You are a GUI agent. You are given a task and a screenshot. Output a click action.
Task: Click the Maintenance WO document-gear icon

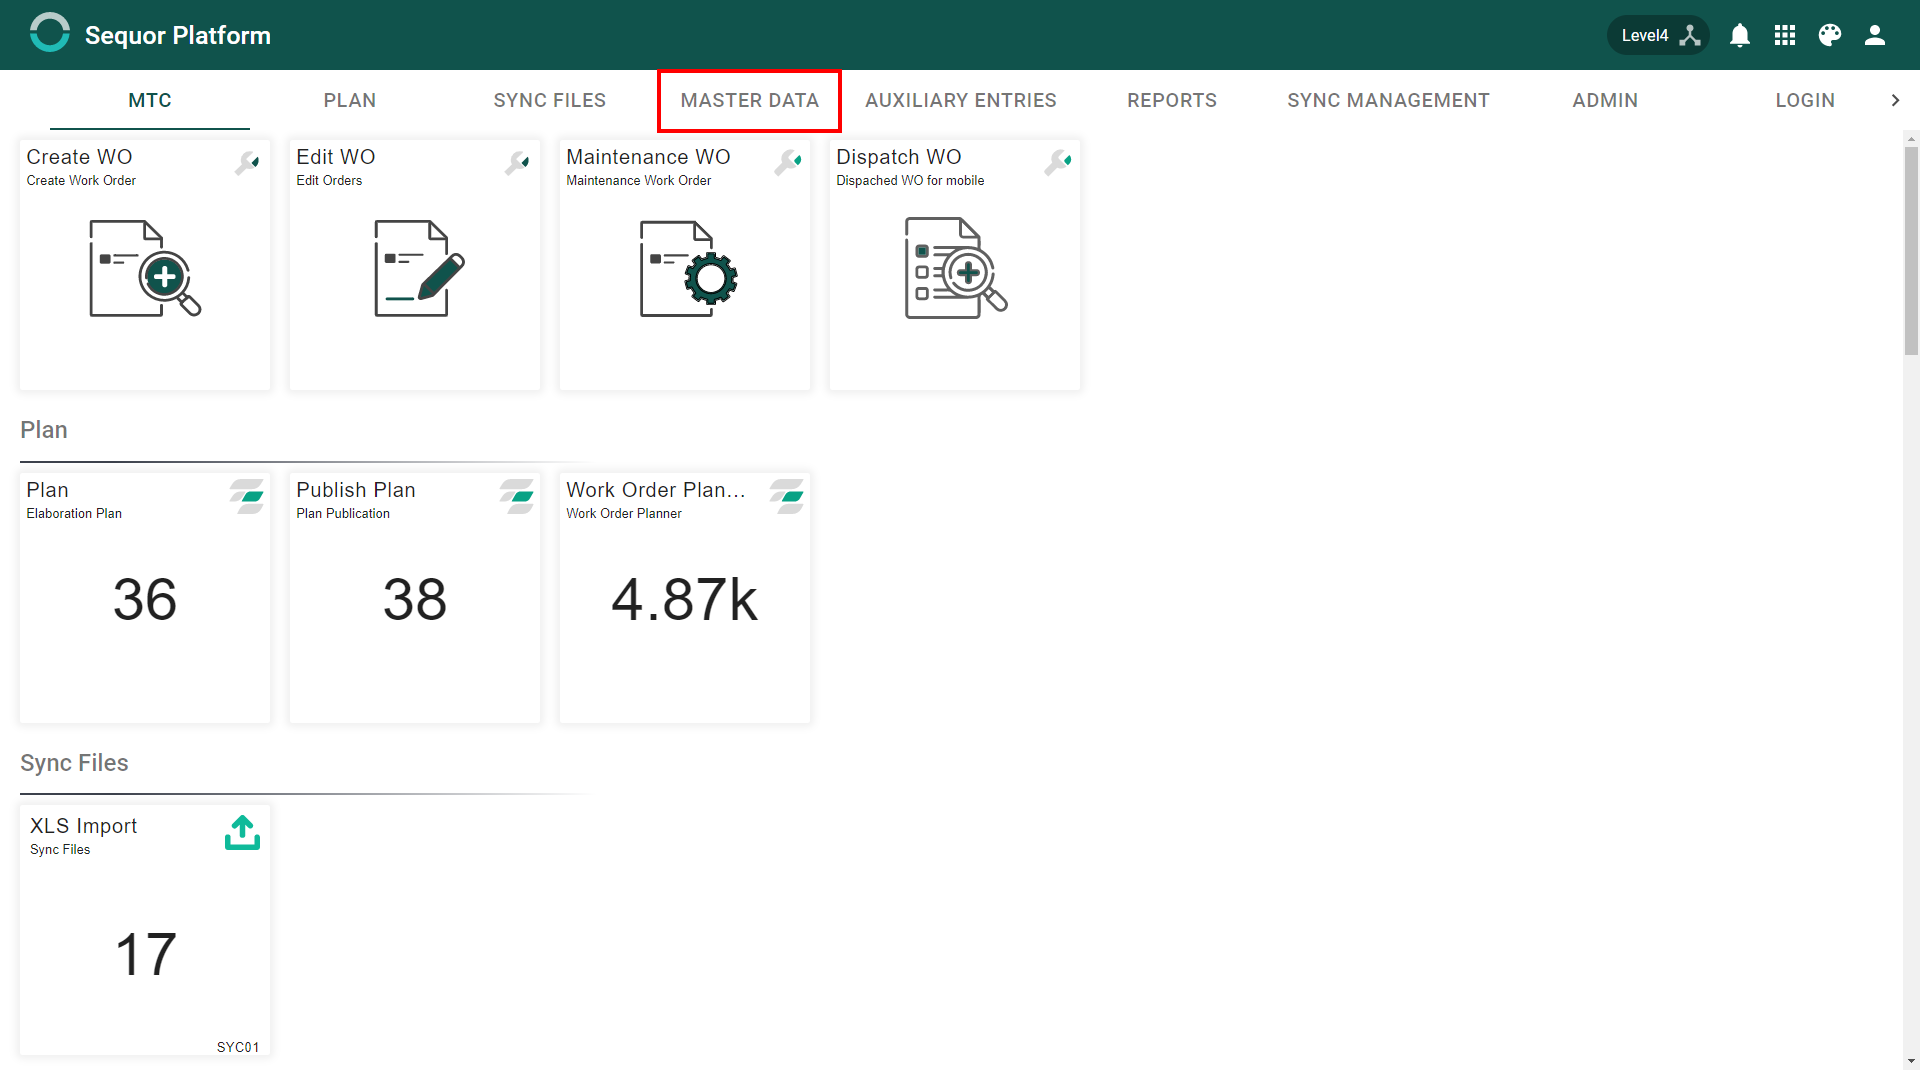[x=688, y=268]
